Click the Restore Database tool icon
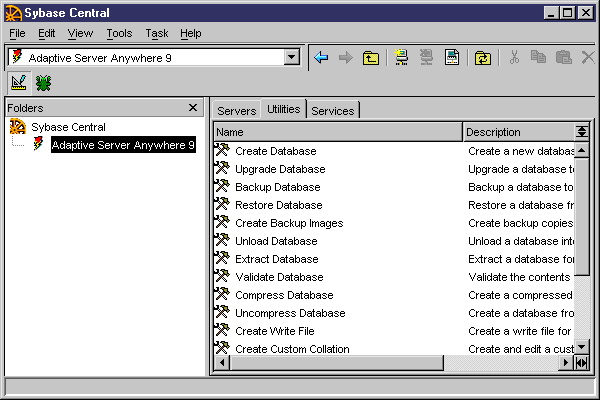 [x=222, y=204]
